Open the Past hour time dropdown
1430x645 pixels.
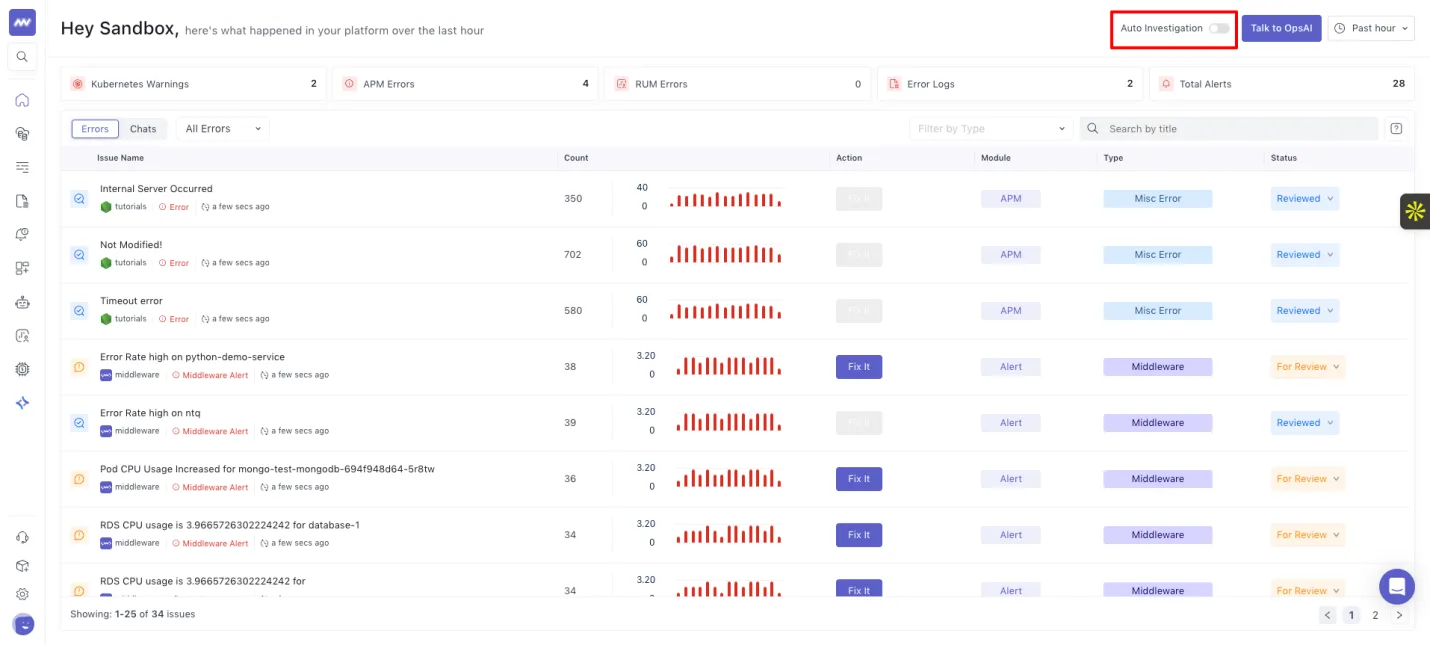(1371, 28)
